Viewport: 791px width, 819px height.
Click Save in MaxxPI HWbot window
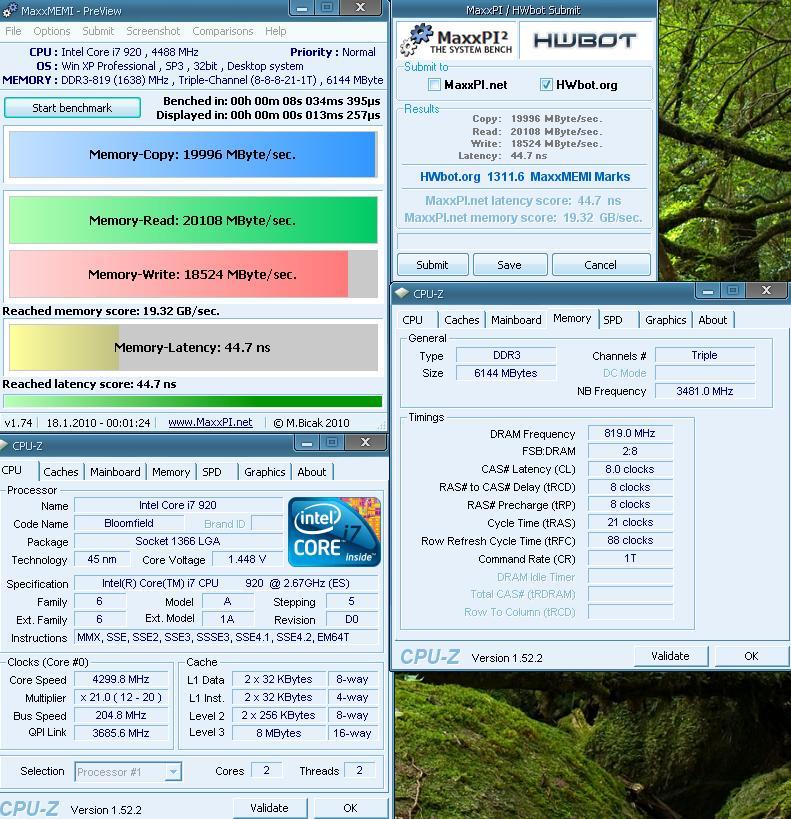tap(509, 265)
